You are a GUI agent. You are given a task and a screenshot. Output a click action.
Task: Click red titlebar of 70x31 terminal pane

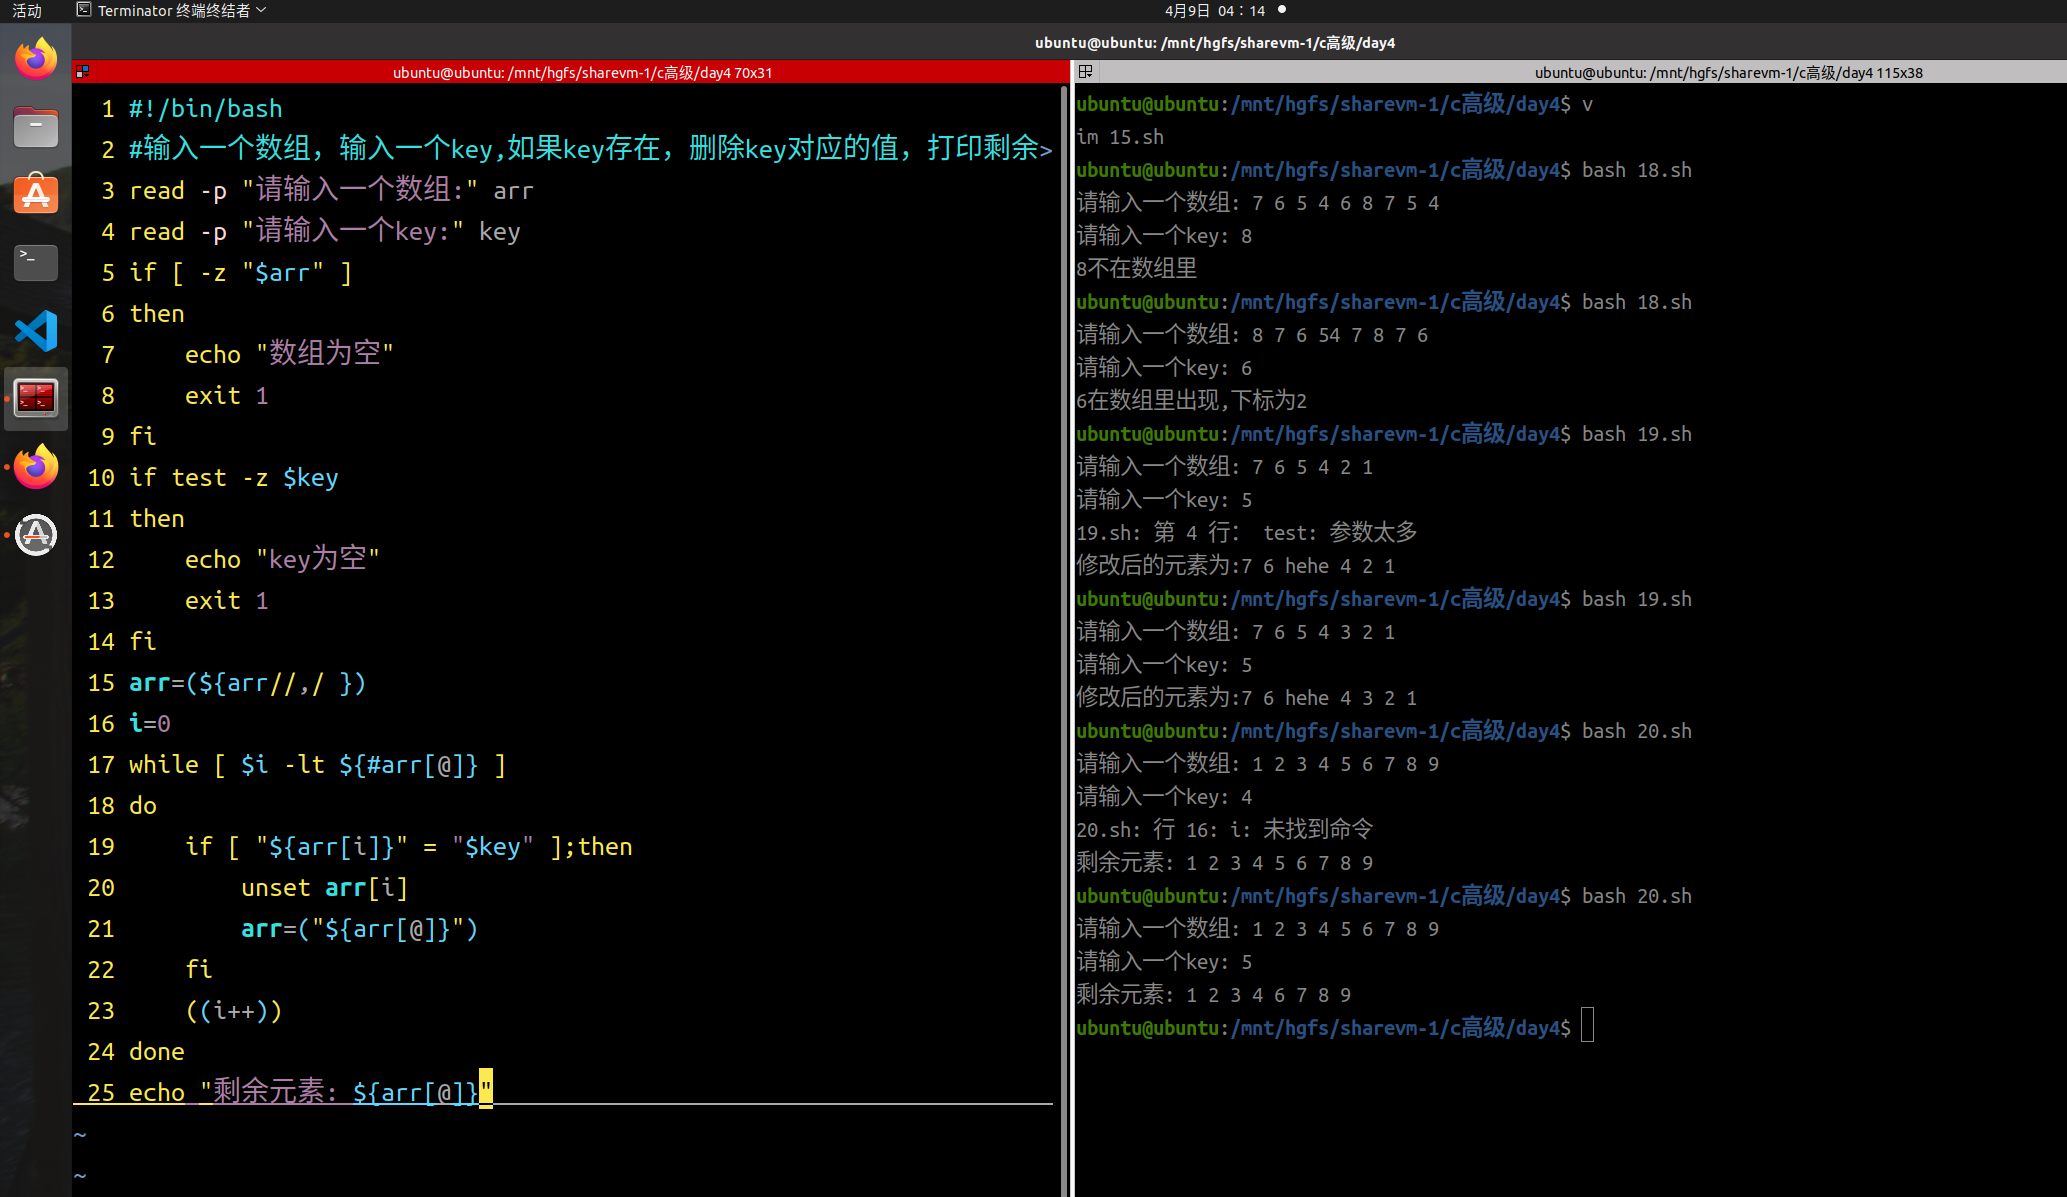click(x=580, y=72)
